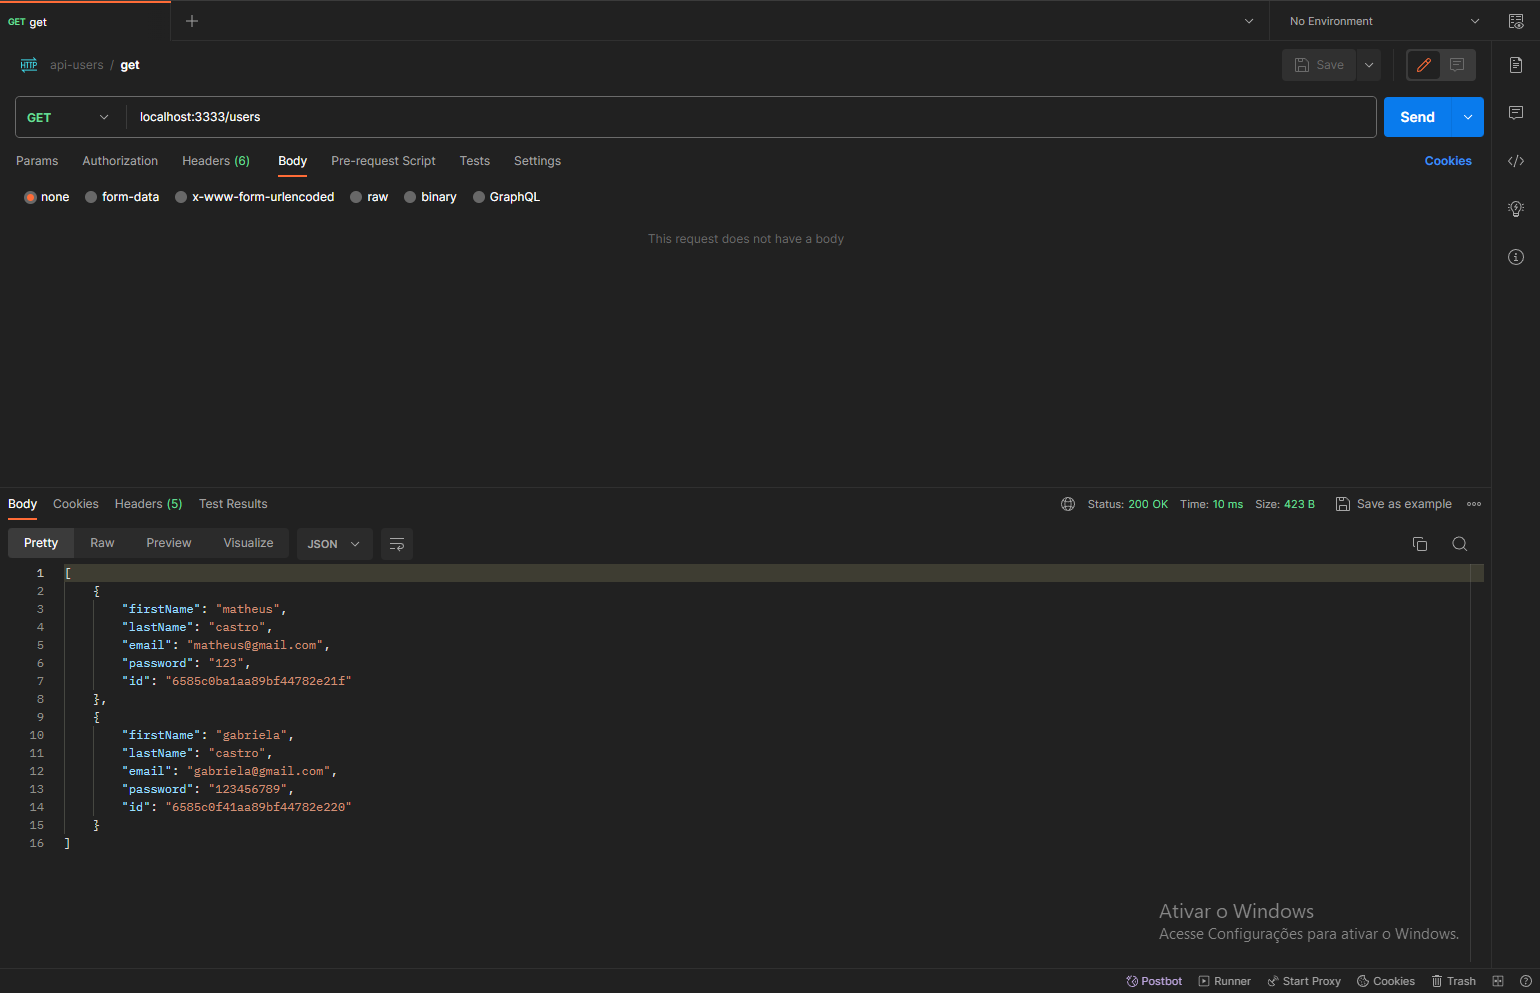Open the Authorization tab

pos(120,161)
